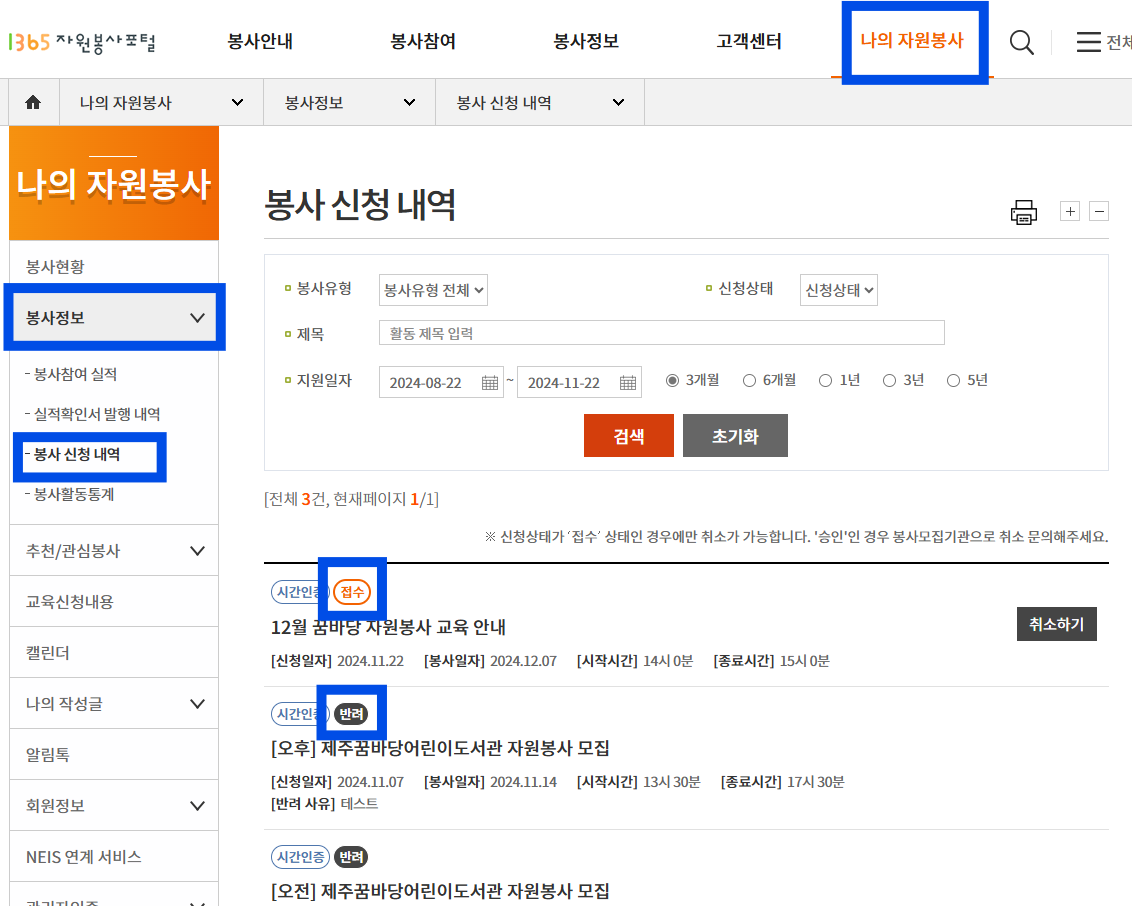Expand the 회원정보 sidebar section

point(114,806)
